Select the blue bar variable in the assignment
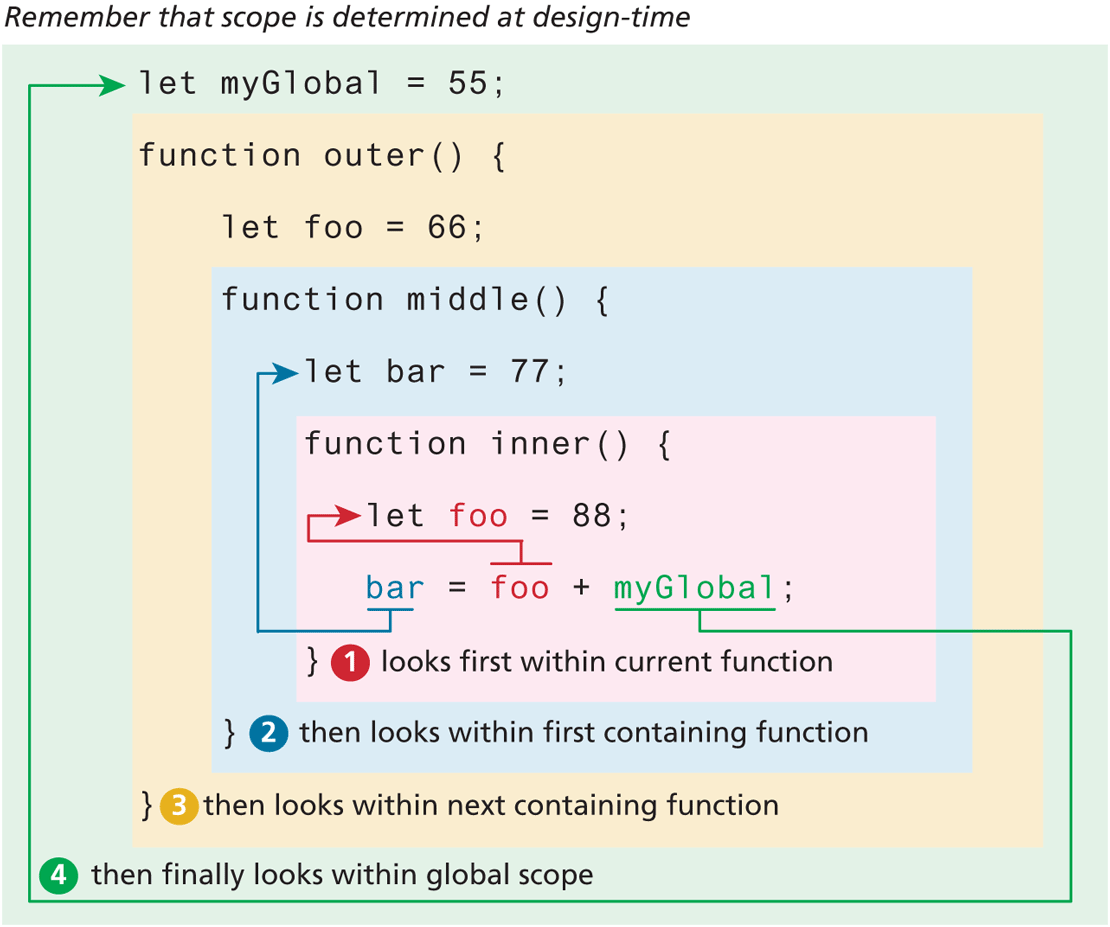The width and height of the screenshot is (1110, 927). [x=395, y=588]
